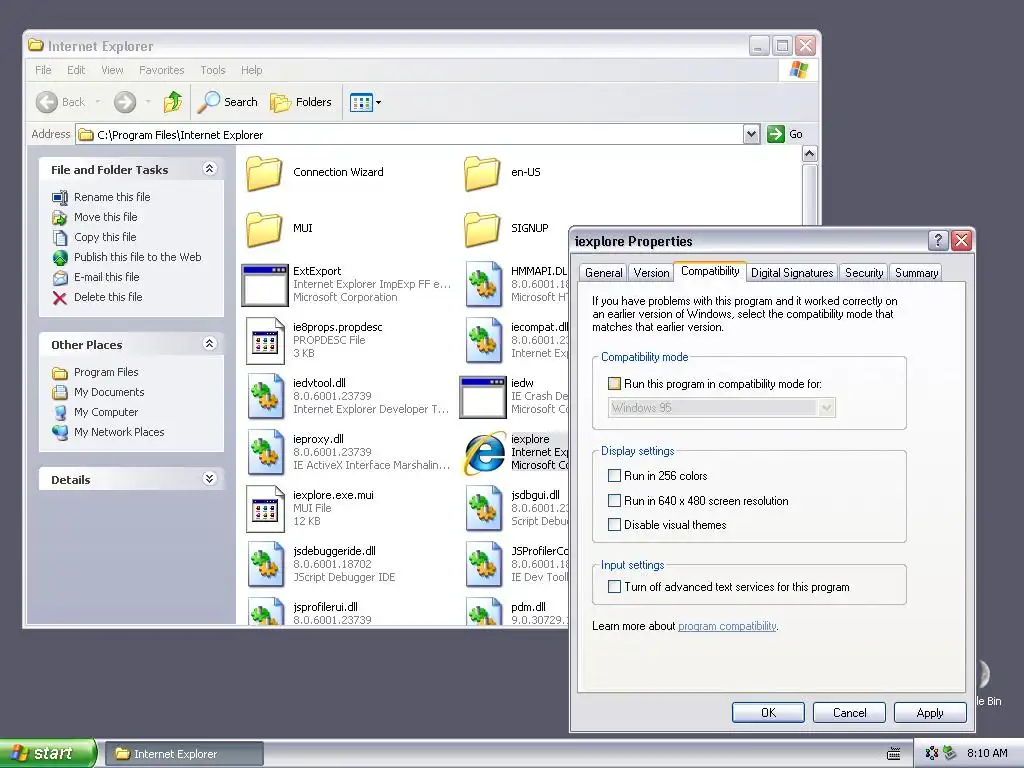Select the iexplore Internet Explorer icon
The width and height of the screenshot is (1024, 768).
(x=484, y=452)
